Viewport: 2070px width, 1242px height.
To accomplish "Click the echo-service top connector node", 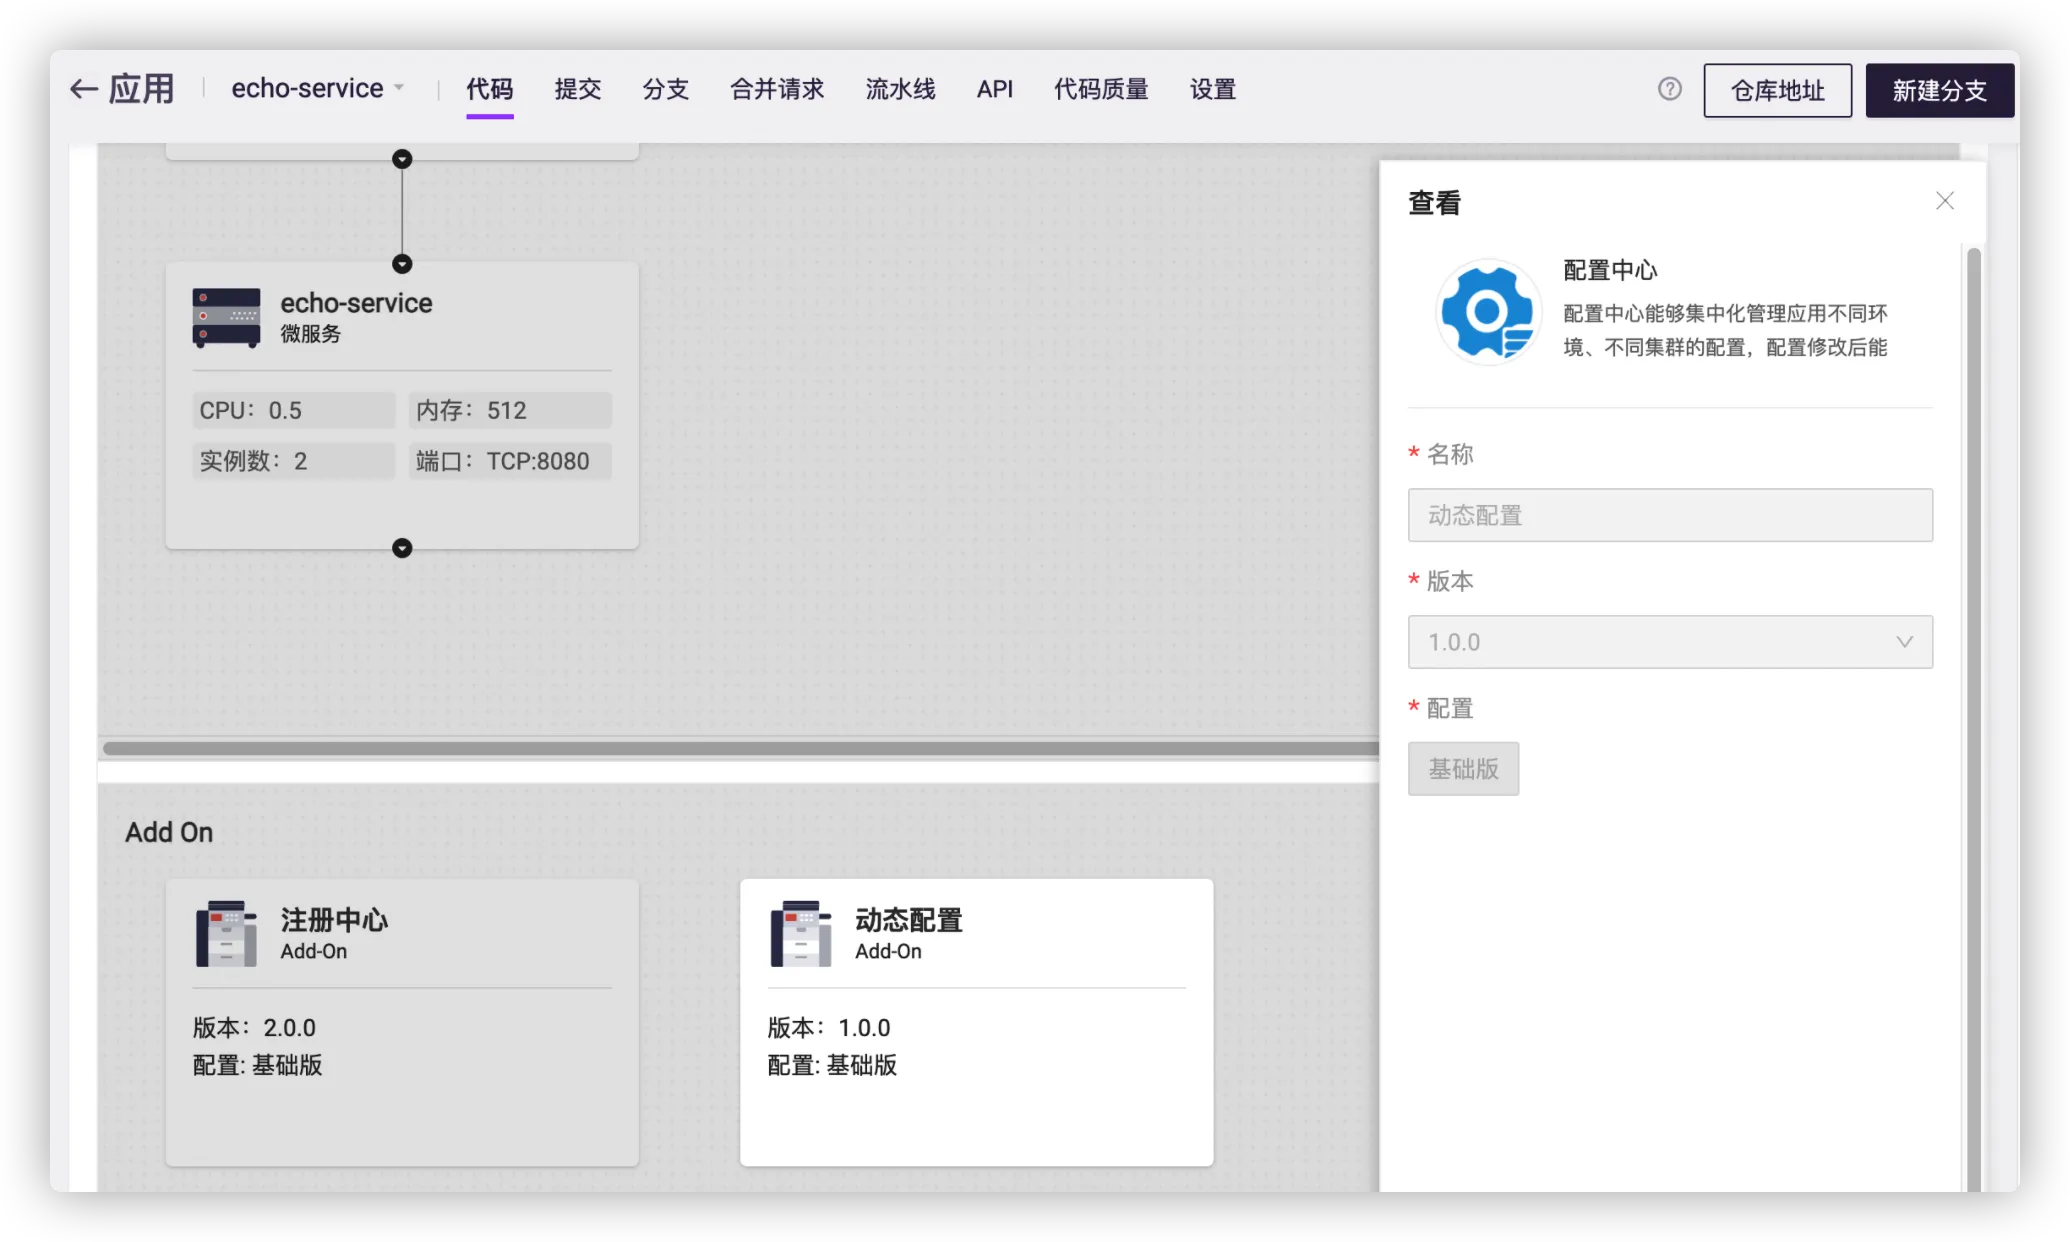I will coord(402,264).
